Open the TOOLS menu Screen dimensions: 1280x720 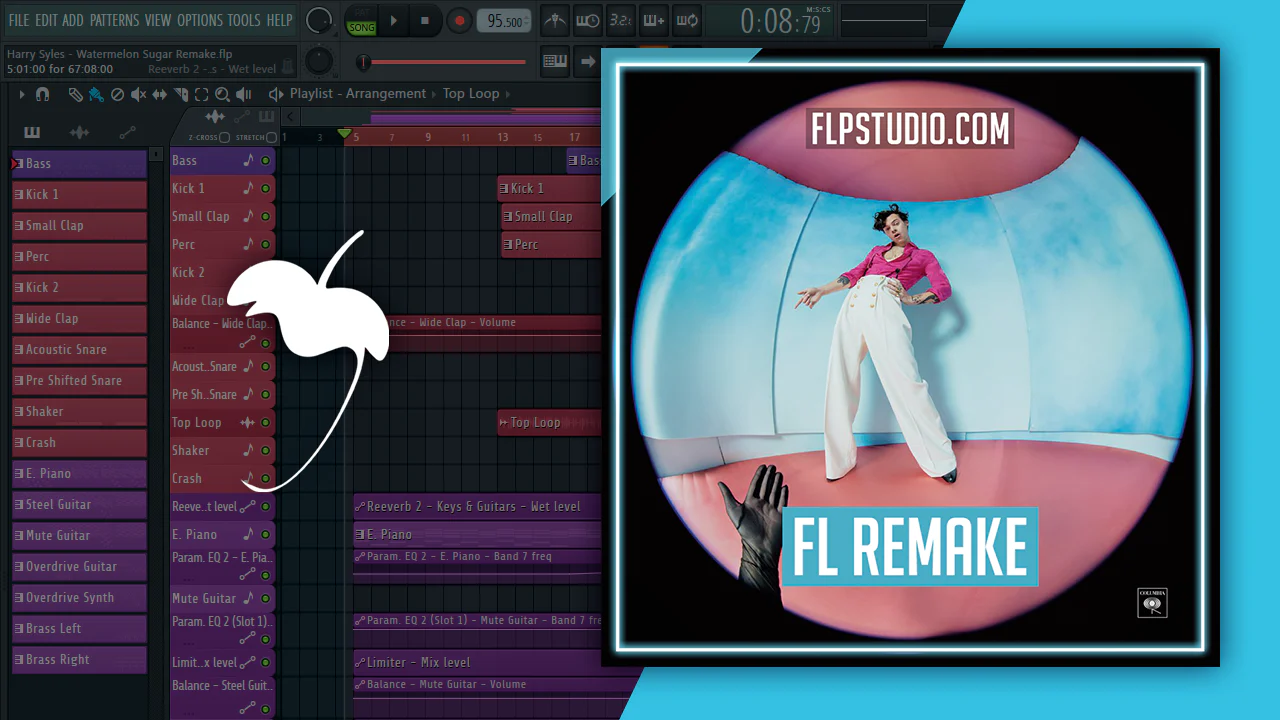tap(244, 20)
